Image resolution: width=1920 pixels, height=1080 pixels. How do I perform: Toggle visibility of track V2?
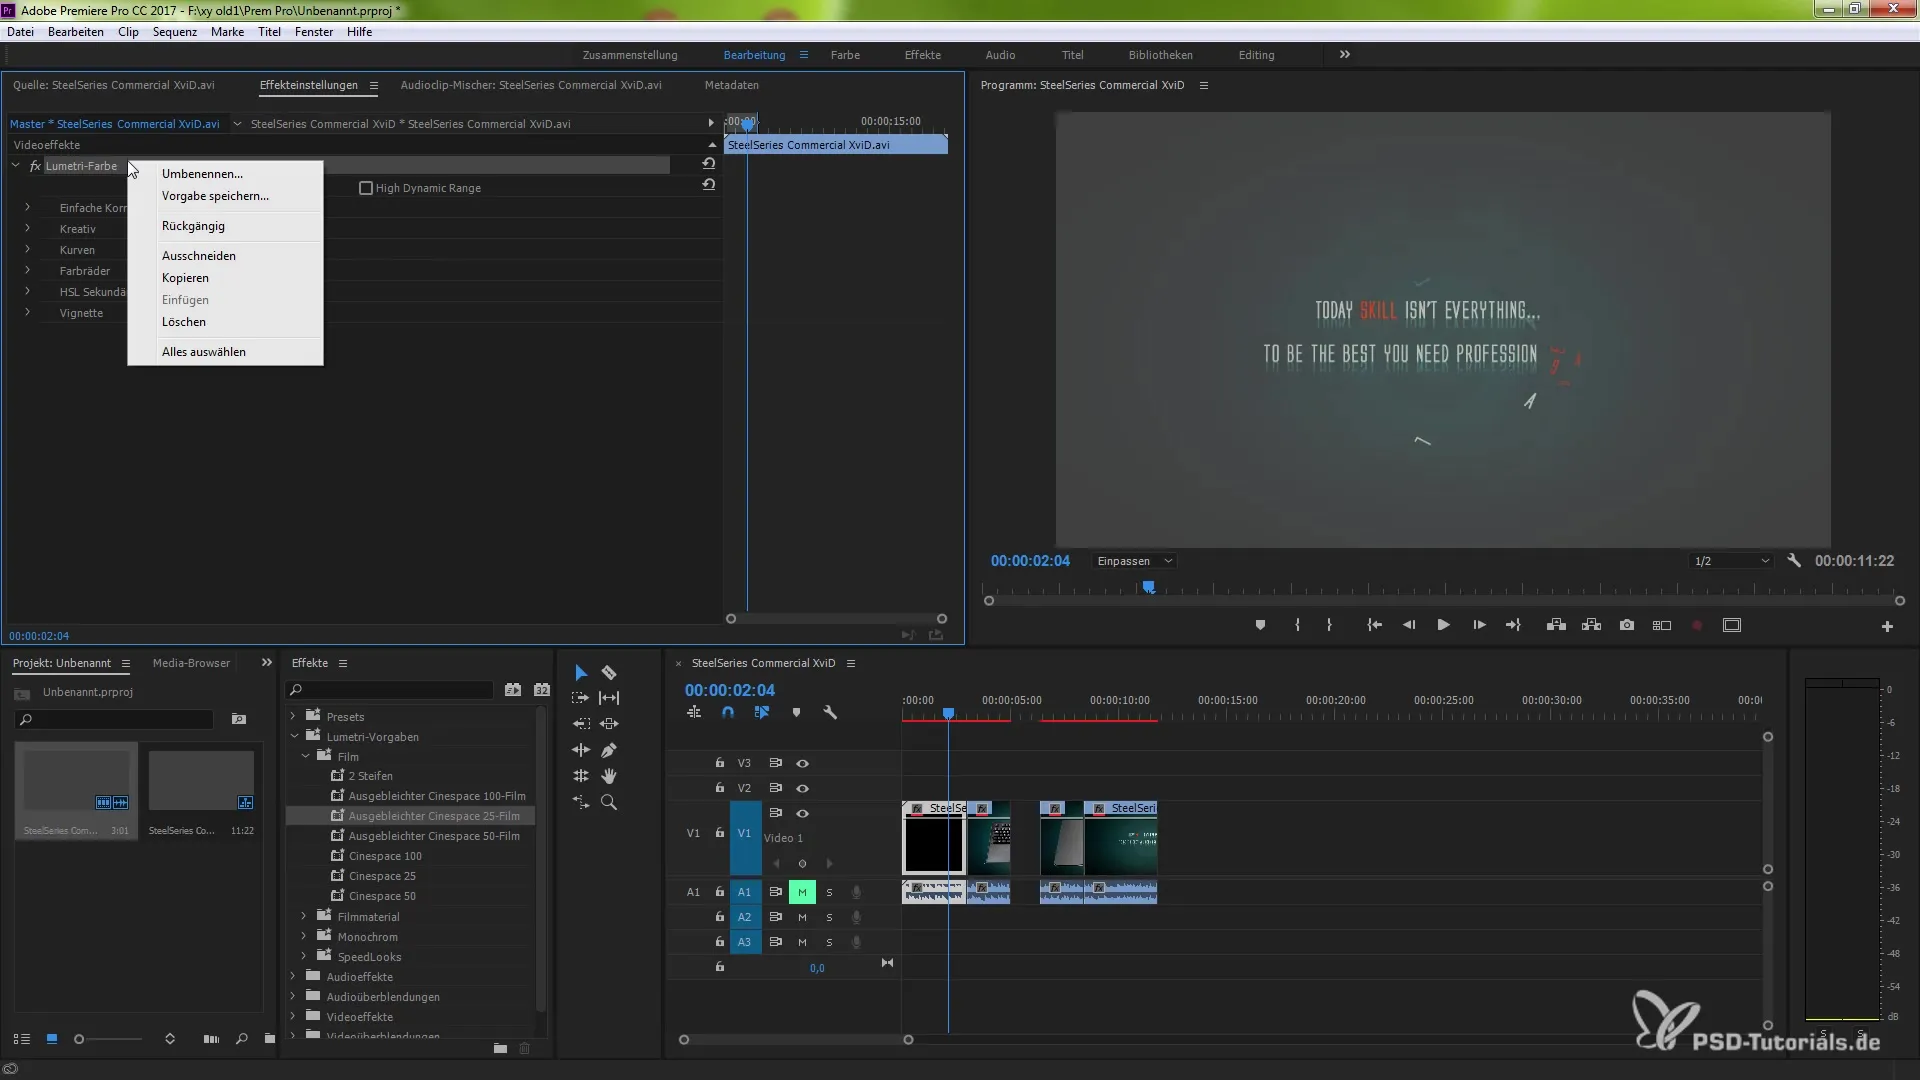pos(802,788)
